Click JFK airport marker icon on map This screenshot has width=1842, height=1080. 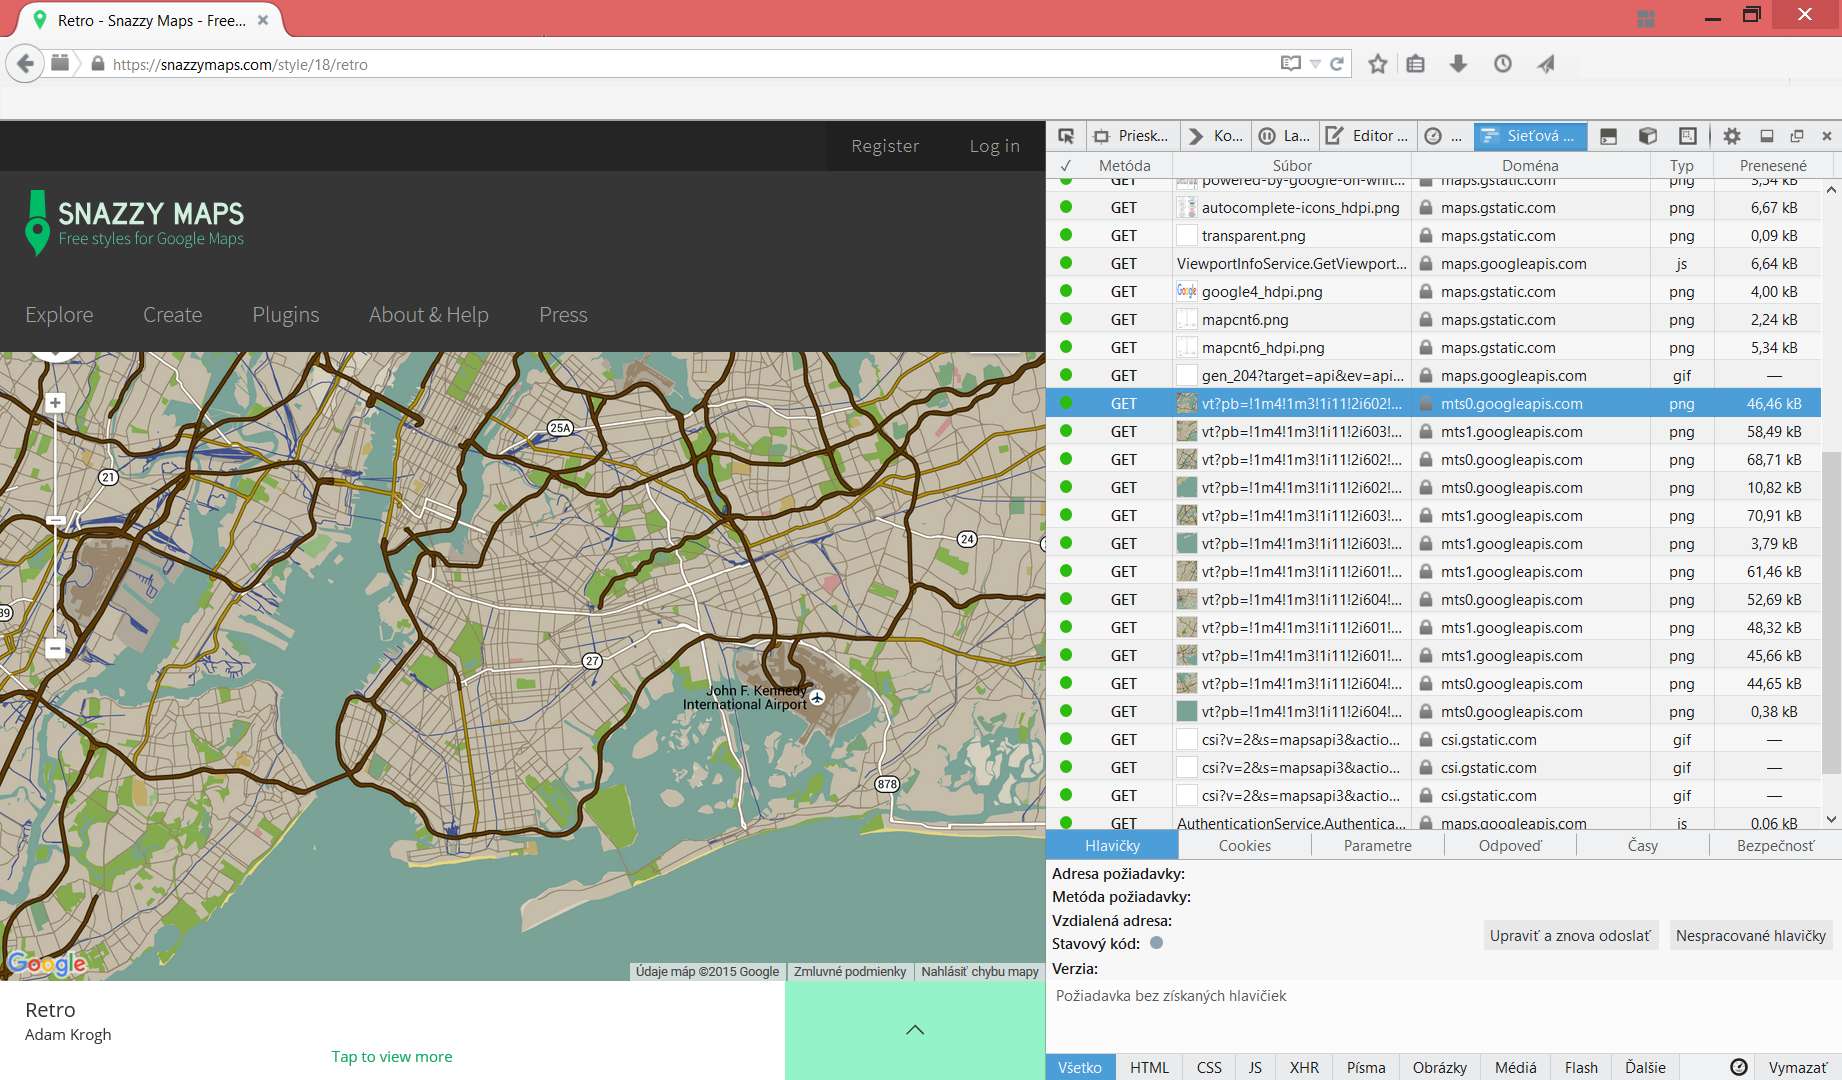point(818,697)
